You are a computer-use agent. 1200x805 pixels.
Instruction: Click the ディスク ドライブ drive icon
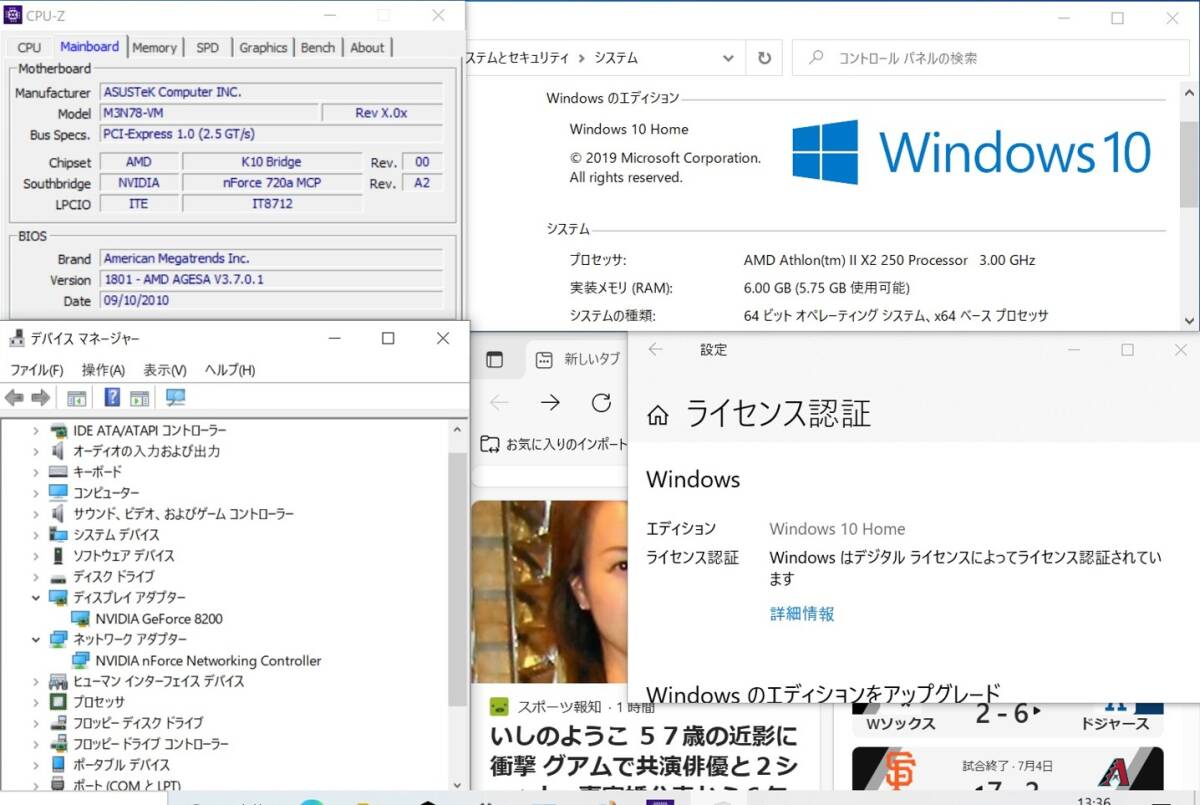coord(58,577)
